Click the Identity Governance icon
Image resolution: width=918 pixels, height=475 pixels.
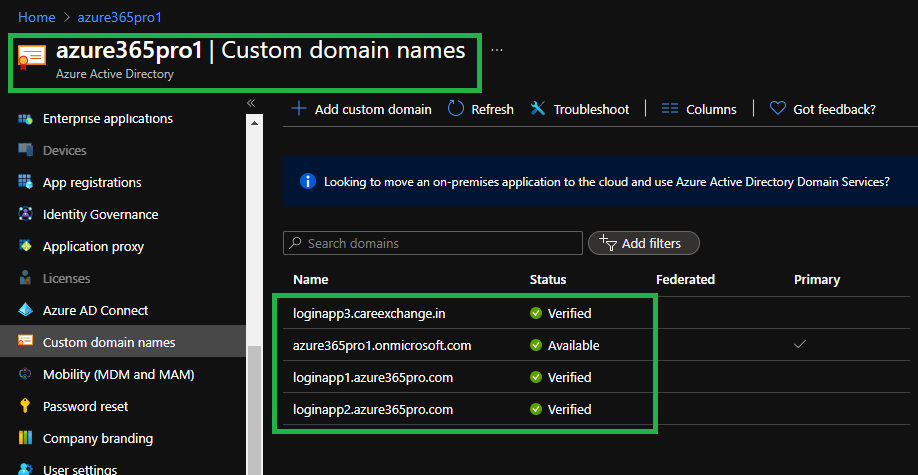[x=25, y=214]
